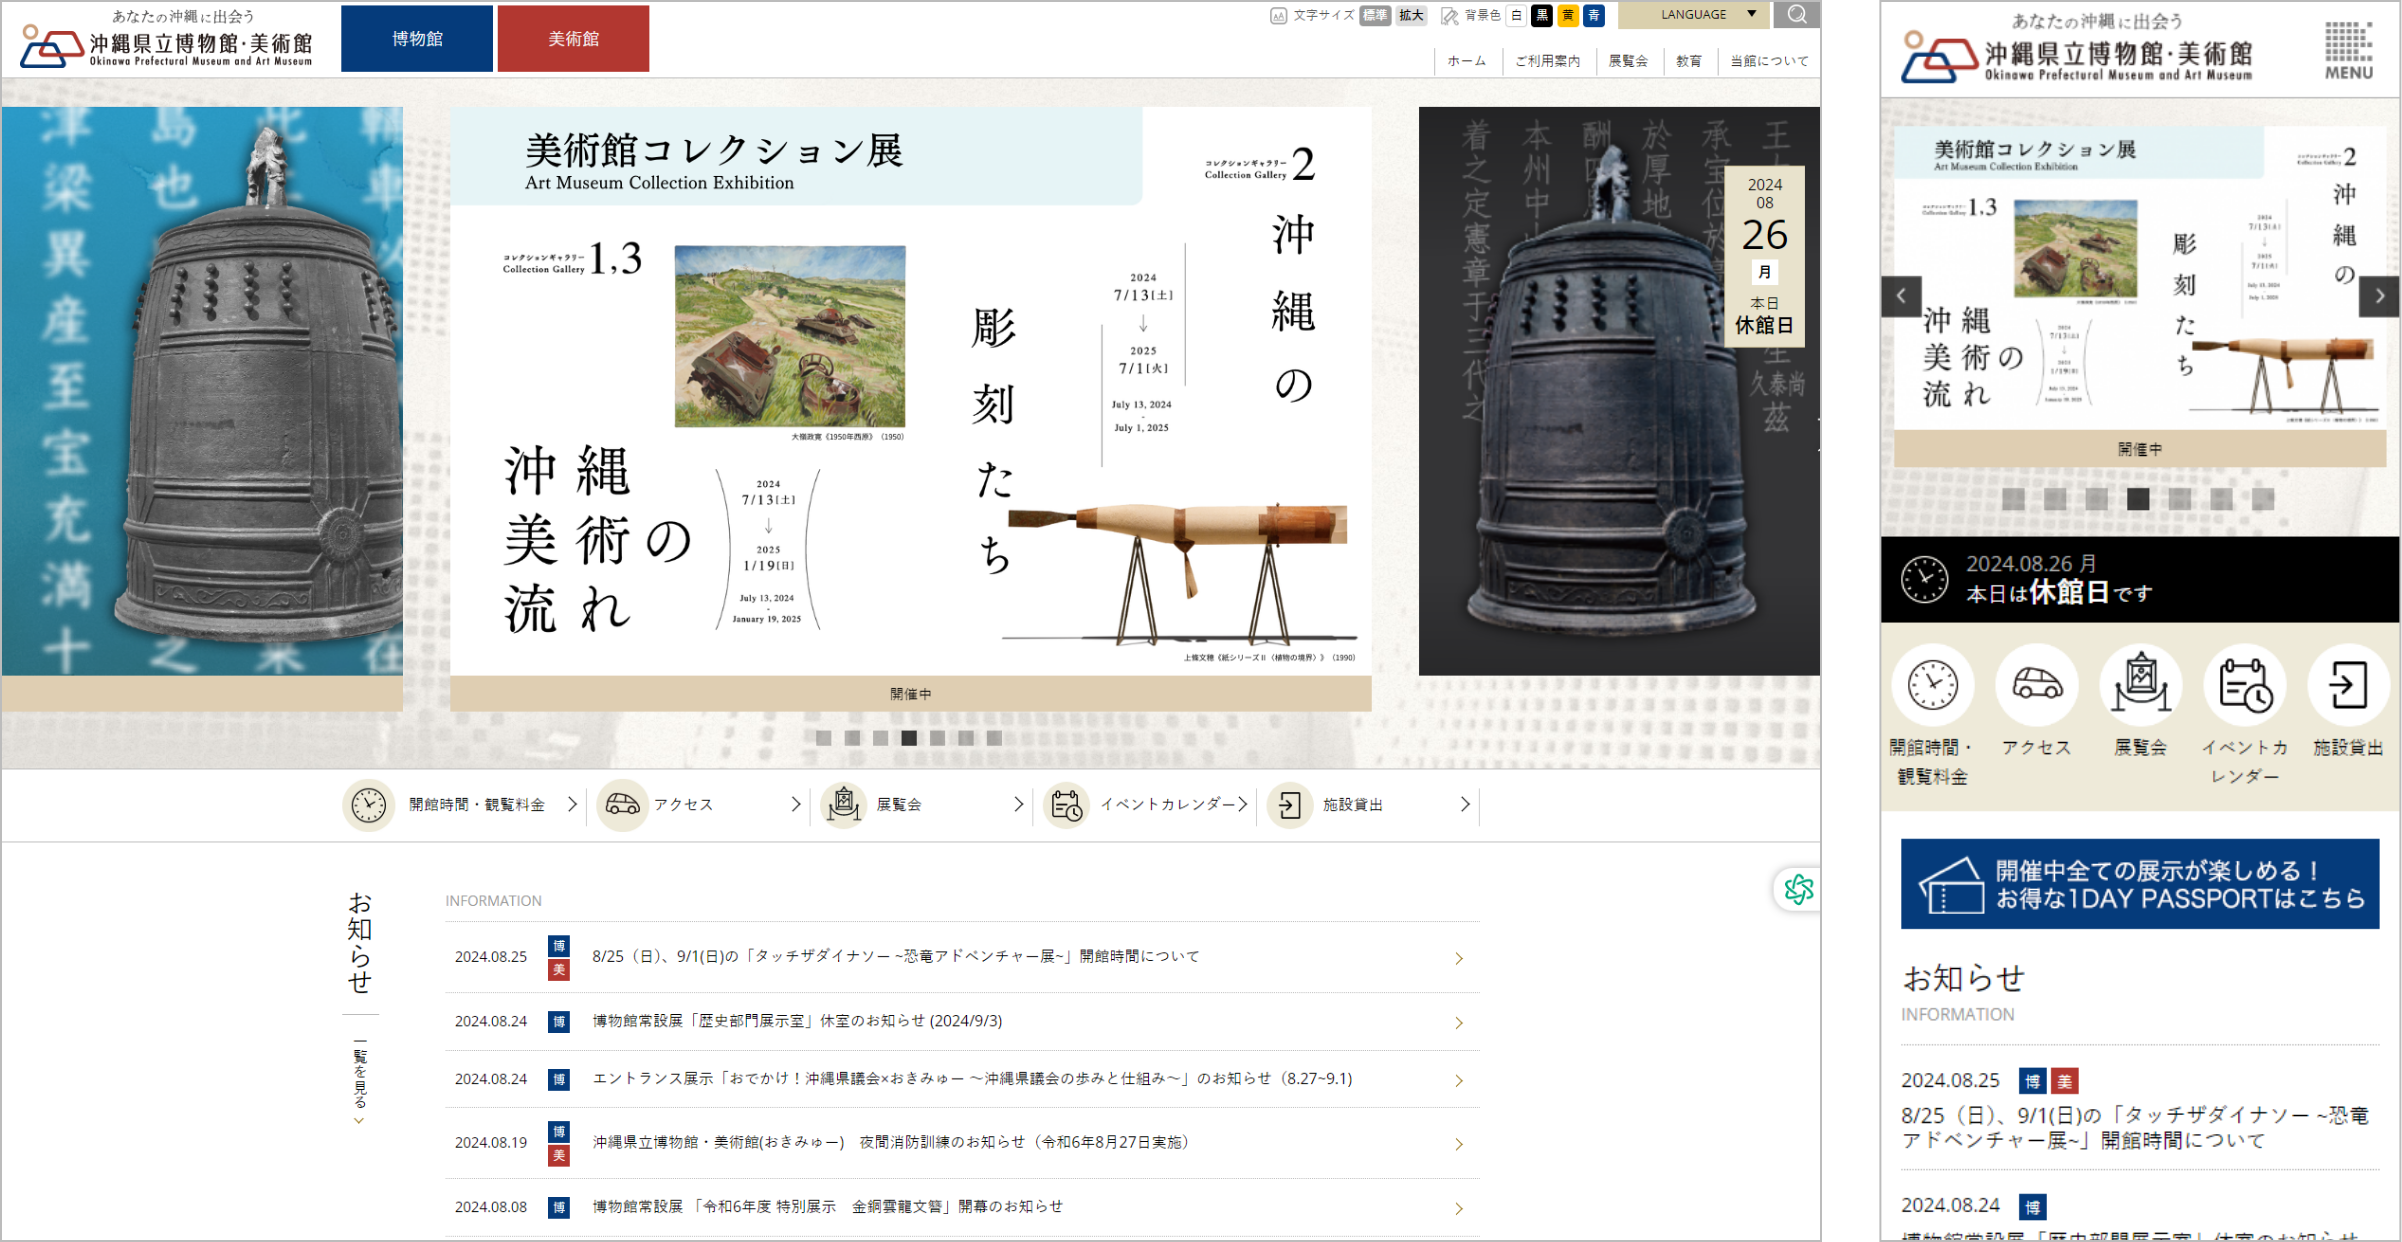Image resolution: width=2402 pixels, height=1242 pixels.
Task: Select the first mobile carousel dot
Action: coord(2013,499)
